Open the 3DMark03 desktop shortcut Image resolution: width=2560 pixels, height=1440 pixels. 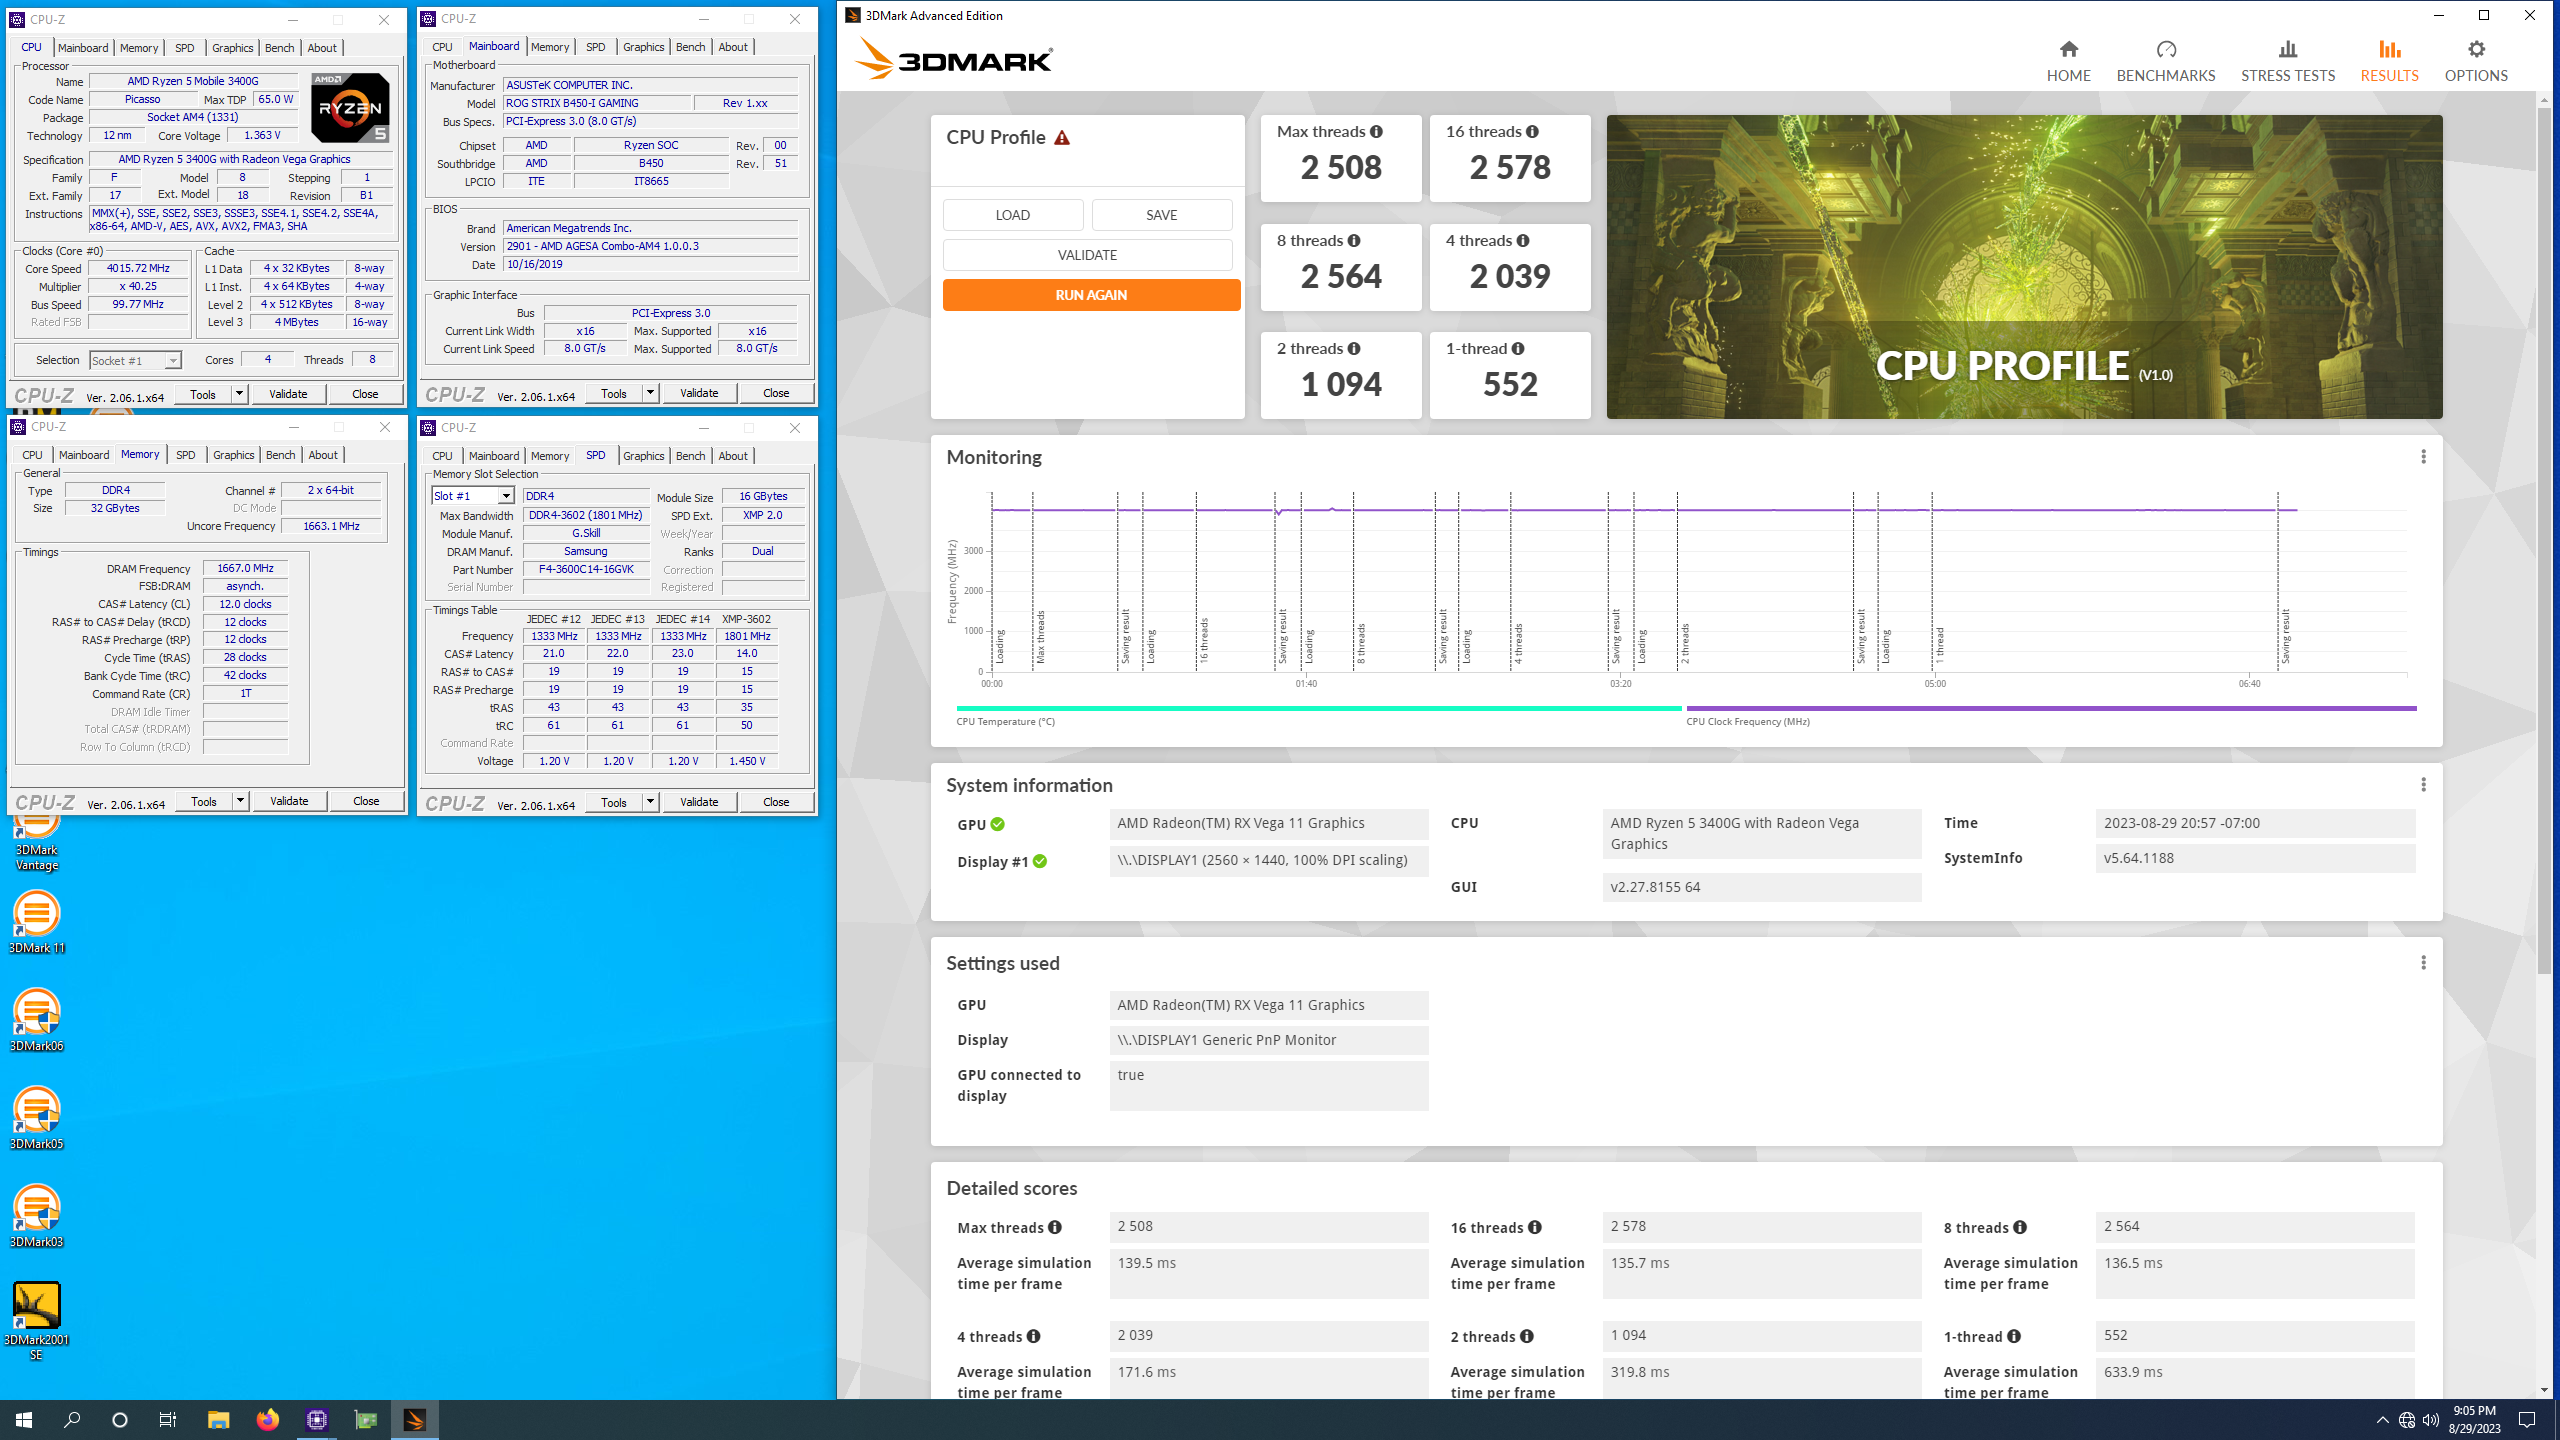pyautogui.click(x=37, y=1215)
